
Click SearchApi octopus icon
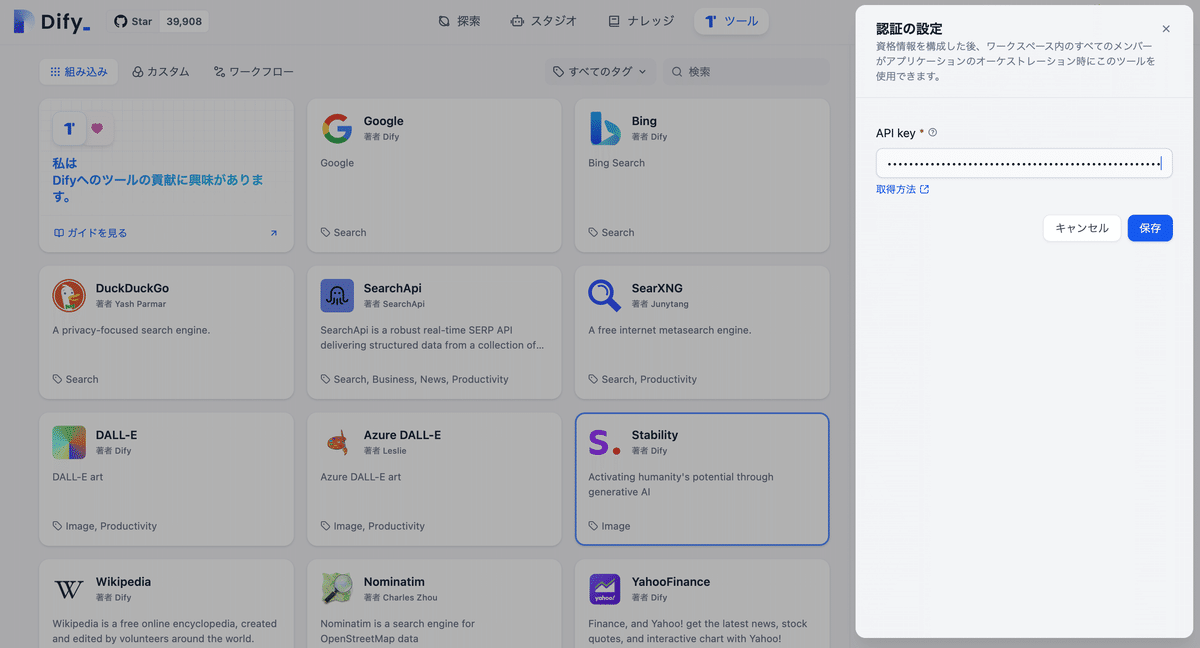click(337, 295)
